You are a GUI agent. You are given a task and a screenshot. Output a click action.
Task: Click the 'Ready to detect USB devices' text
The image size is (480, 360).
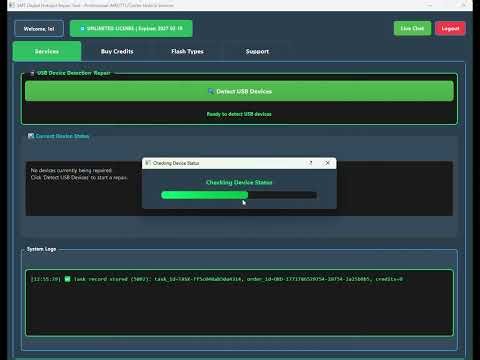pos(239,114)
